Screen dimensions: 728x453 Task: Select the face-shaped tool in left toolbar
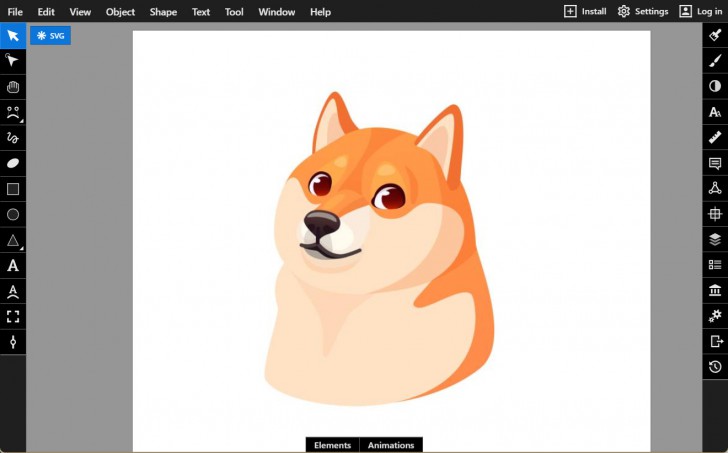tap(13, 112)
